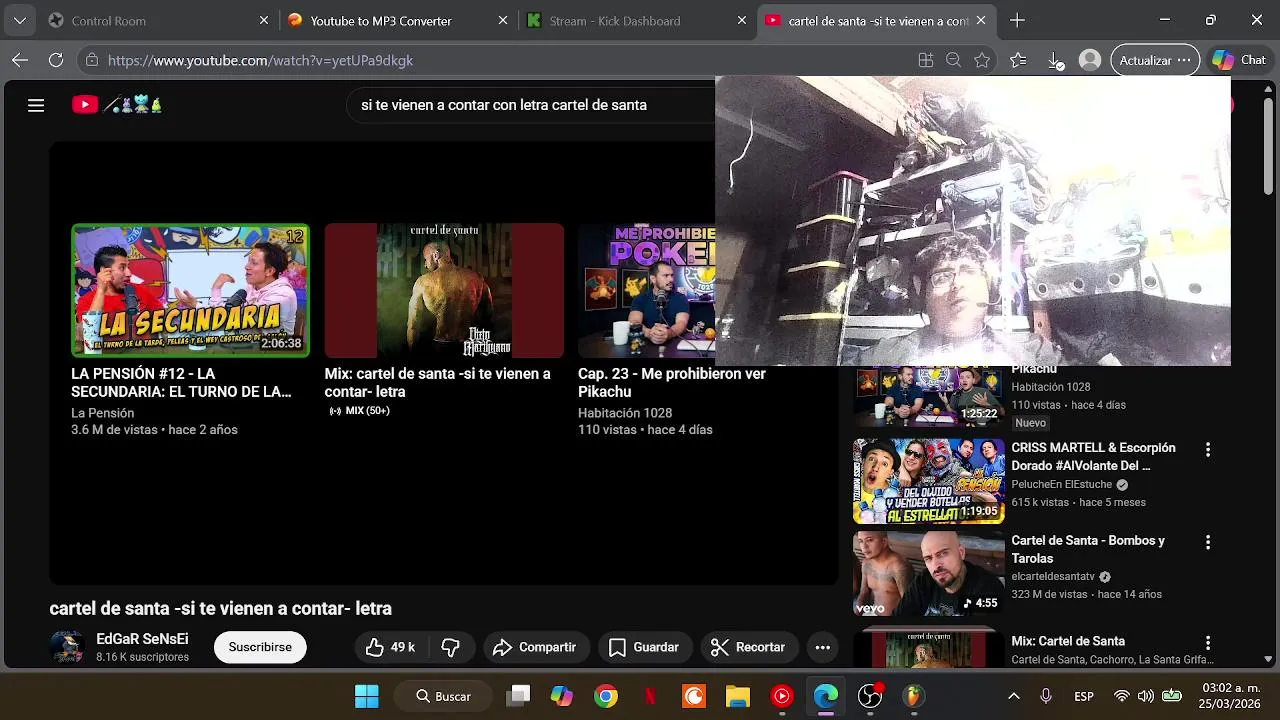This screenshot has height=720, width=1280.
Task: Open microphone tray icon
Action: [x=1045, y=696]
